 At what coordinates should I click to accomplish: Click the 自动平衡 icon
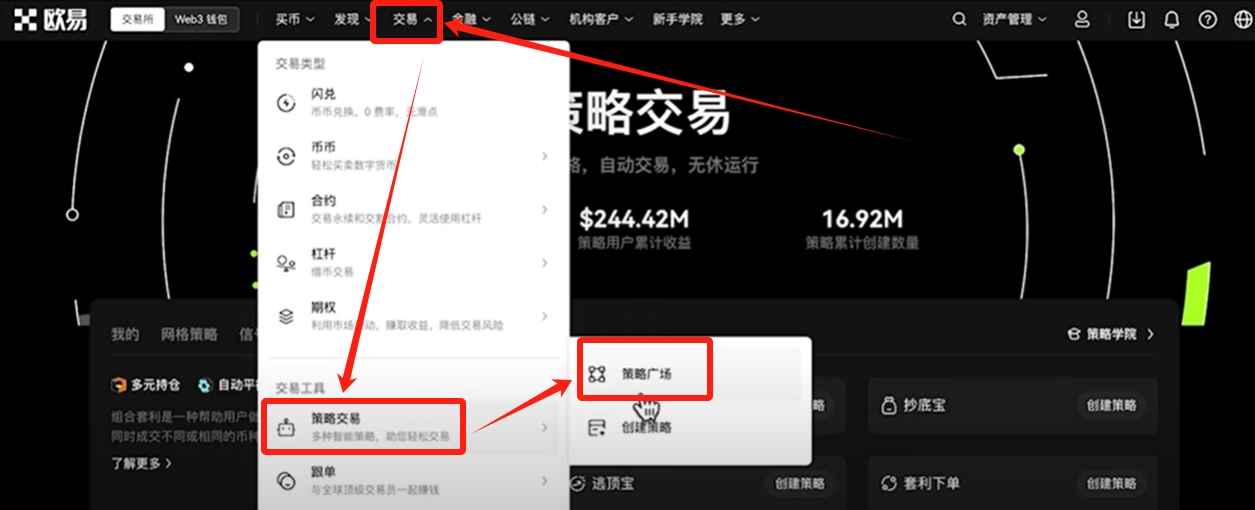pyautogui.click(x=205, y=384)
